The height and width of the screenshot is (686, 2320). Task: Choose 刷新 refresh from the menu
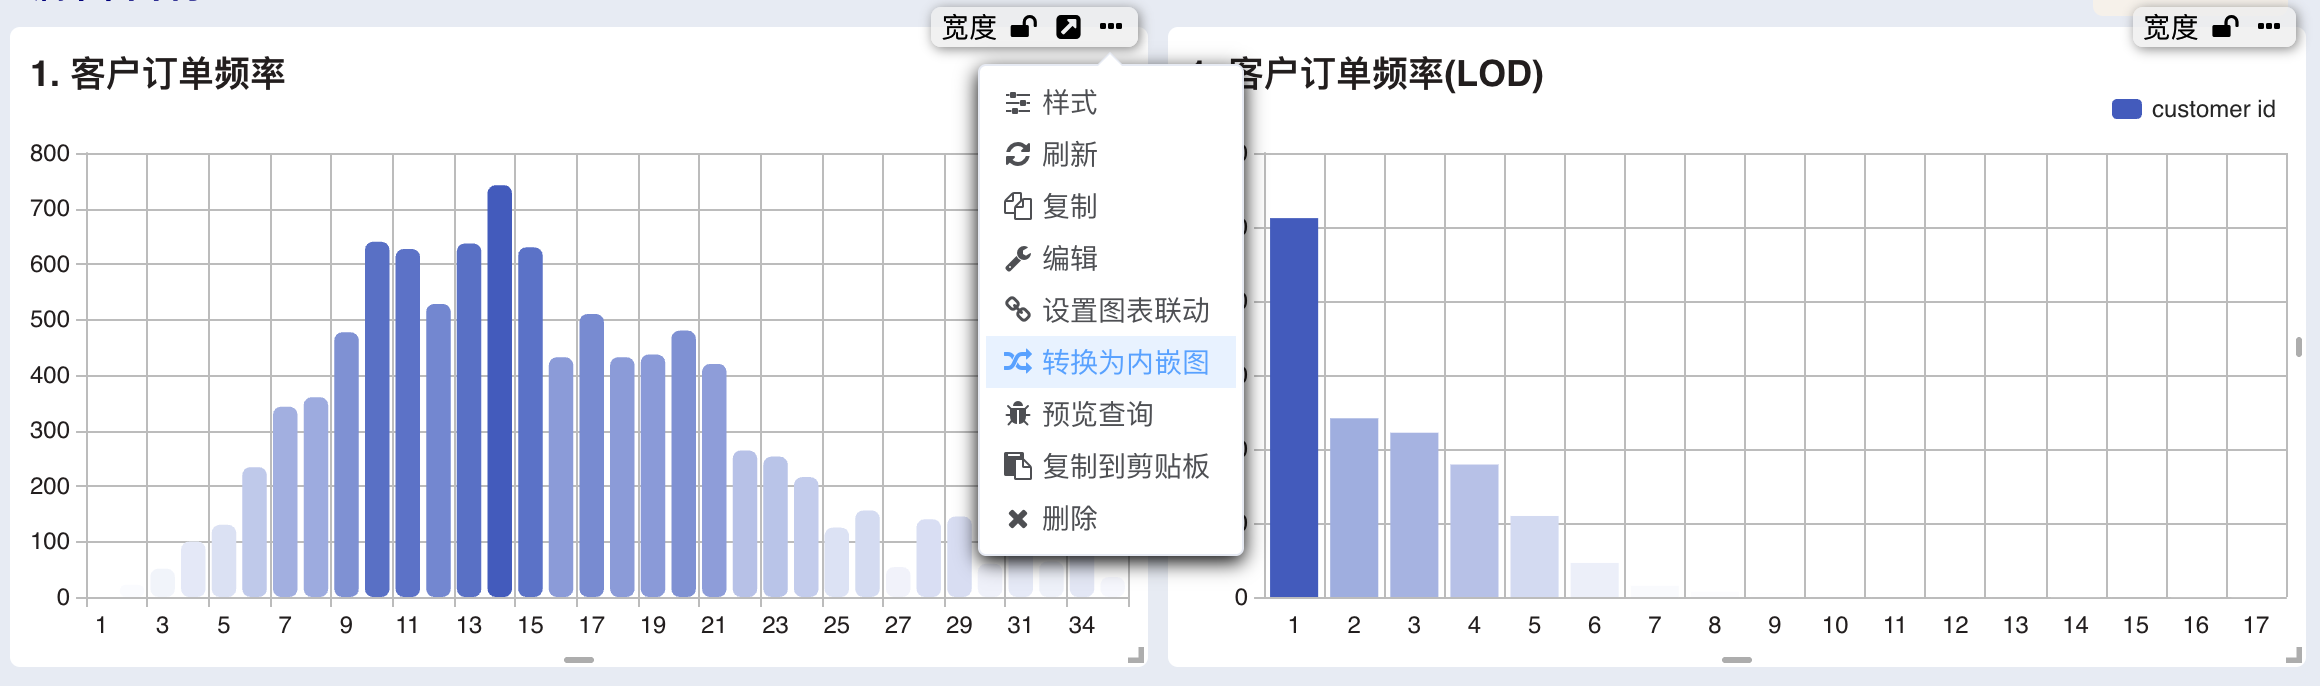1110,154
